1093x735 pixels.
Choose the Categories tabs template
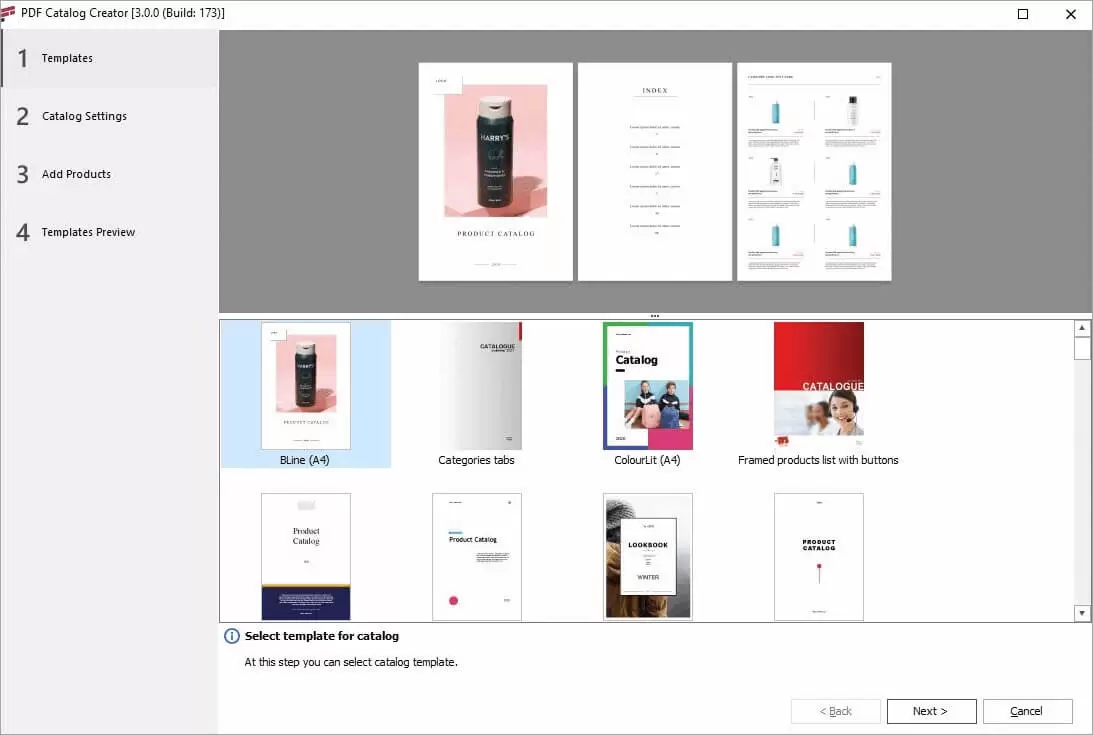476,386
